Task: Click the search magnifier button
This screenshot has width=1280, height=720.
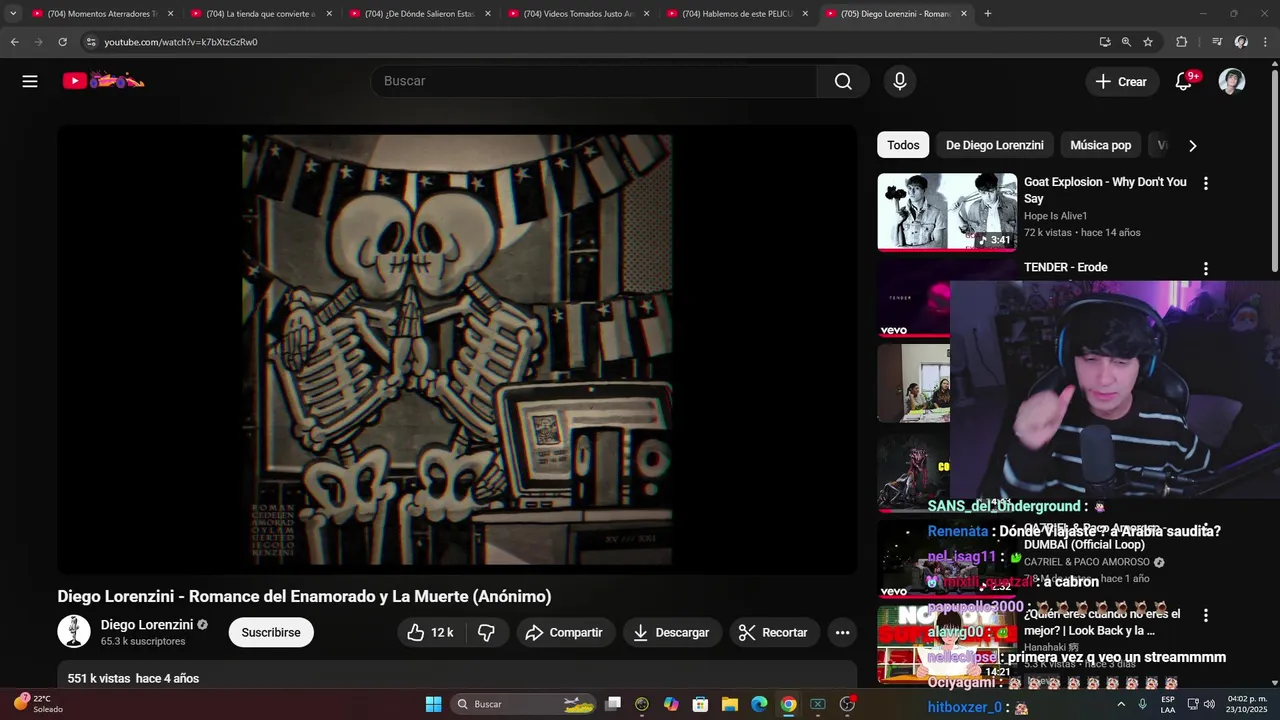Action: coord(843,81)
